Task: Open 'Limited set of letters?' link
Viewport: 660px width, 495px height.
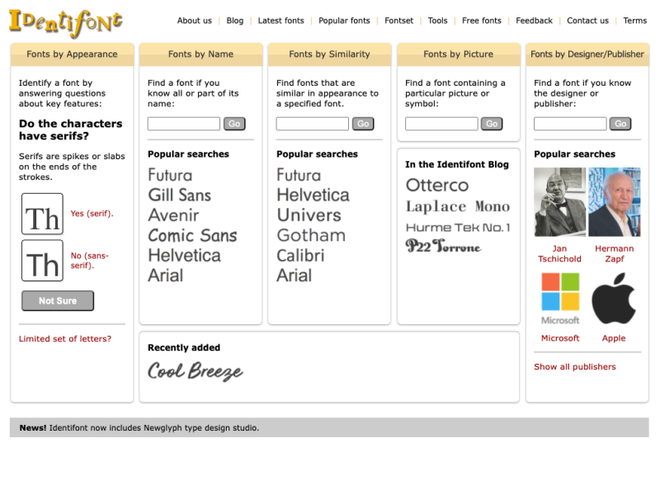Action: point(65,339)
